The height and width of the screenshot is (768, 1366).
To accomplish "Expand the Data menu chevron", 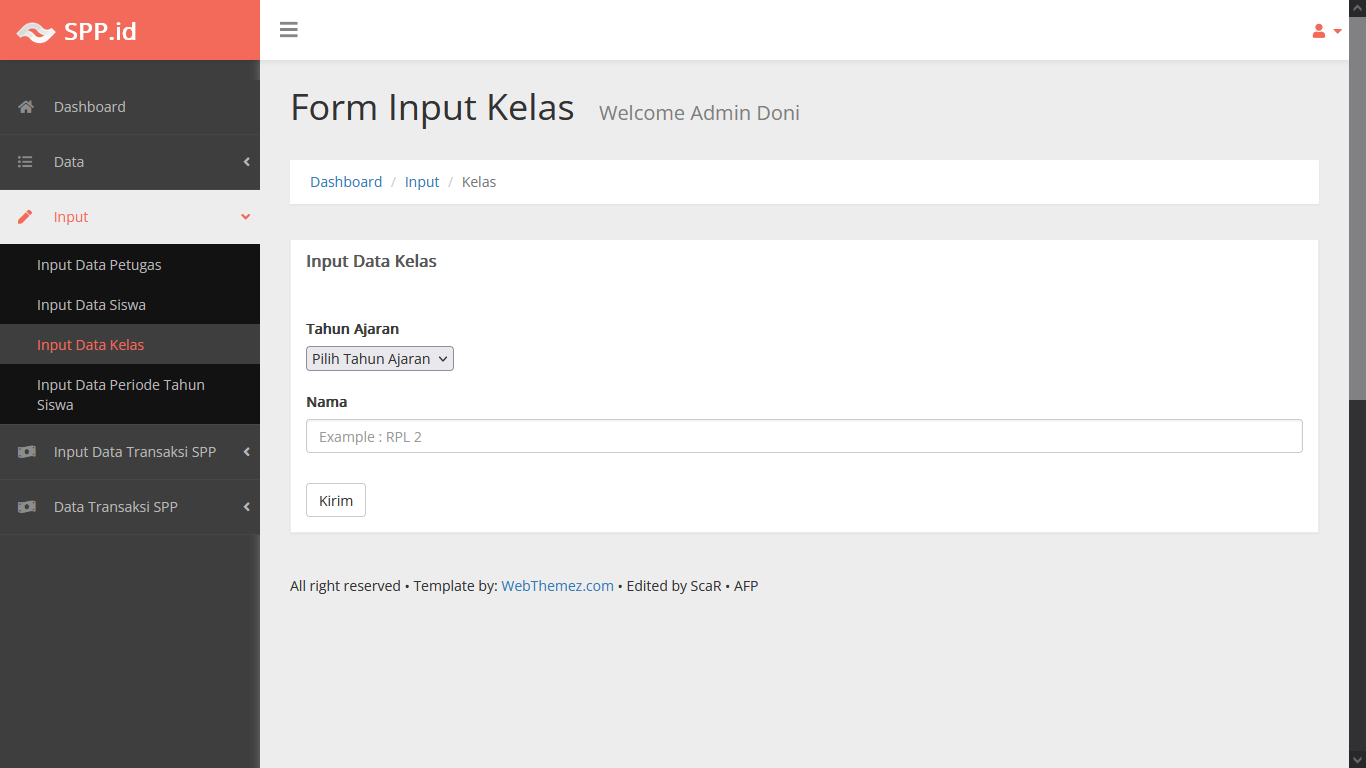I will pyautogui.click(x=246, y=162).
